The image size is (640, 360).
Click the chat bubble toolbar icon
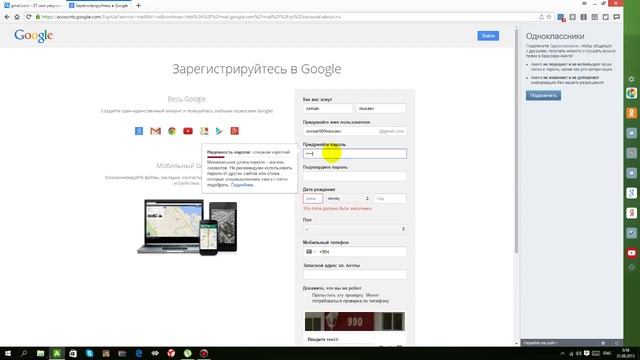pos(616,17)
